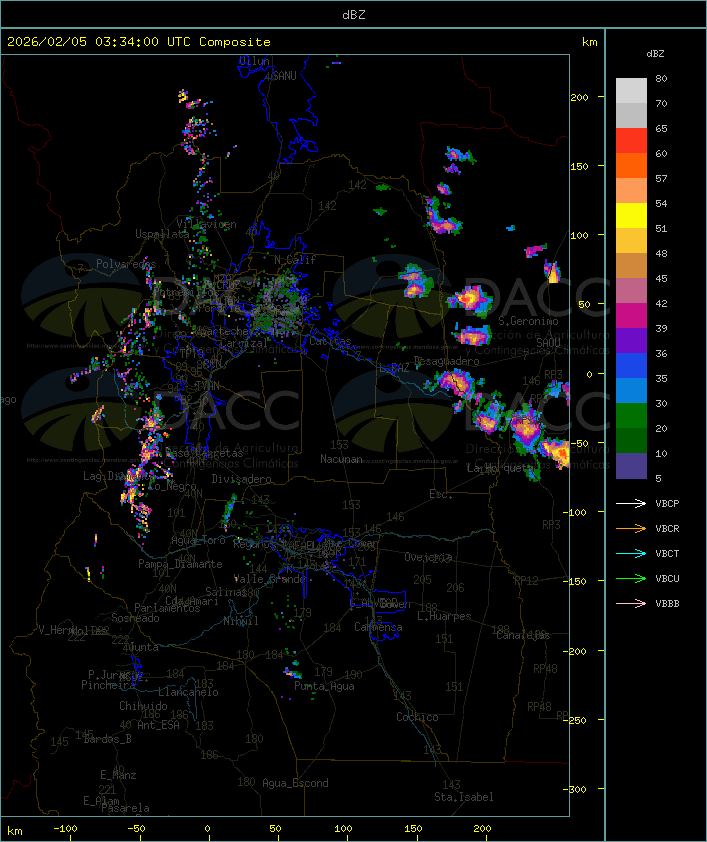Choose the green 20-30 dBZ swatch
Image resolution: width=707 pixels, height=842 pixels.
click(631, 415)
